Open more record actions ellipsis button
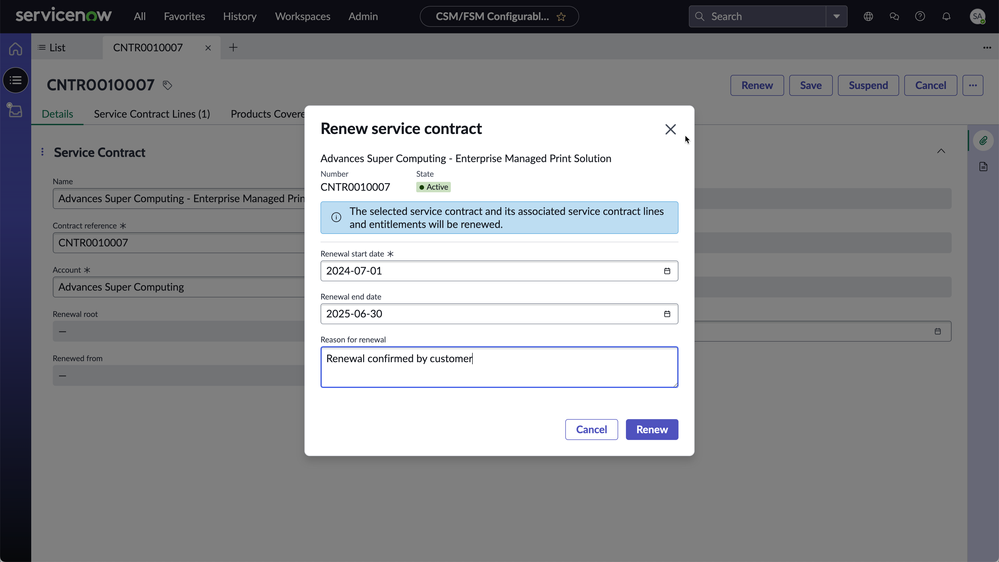The height and width of the screenshot is (562, 999). pos(973,85)
